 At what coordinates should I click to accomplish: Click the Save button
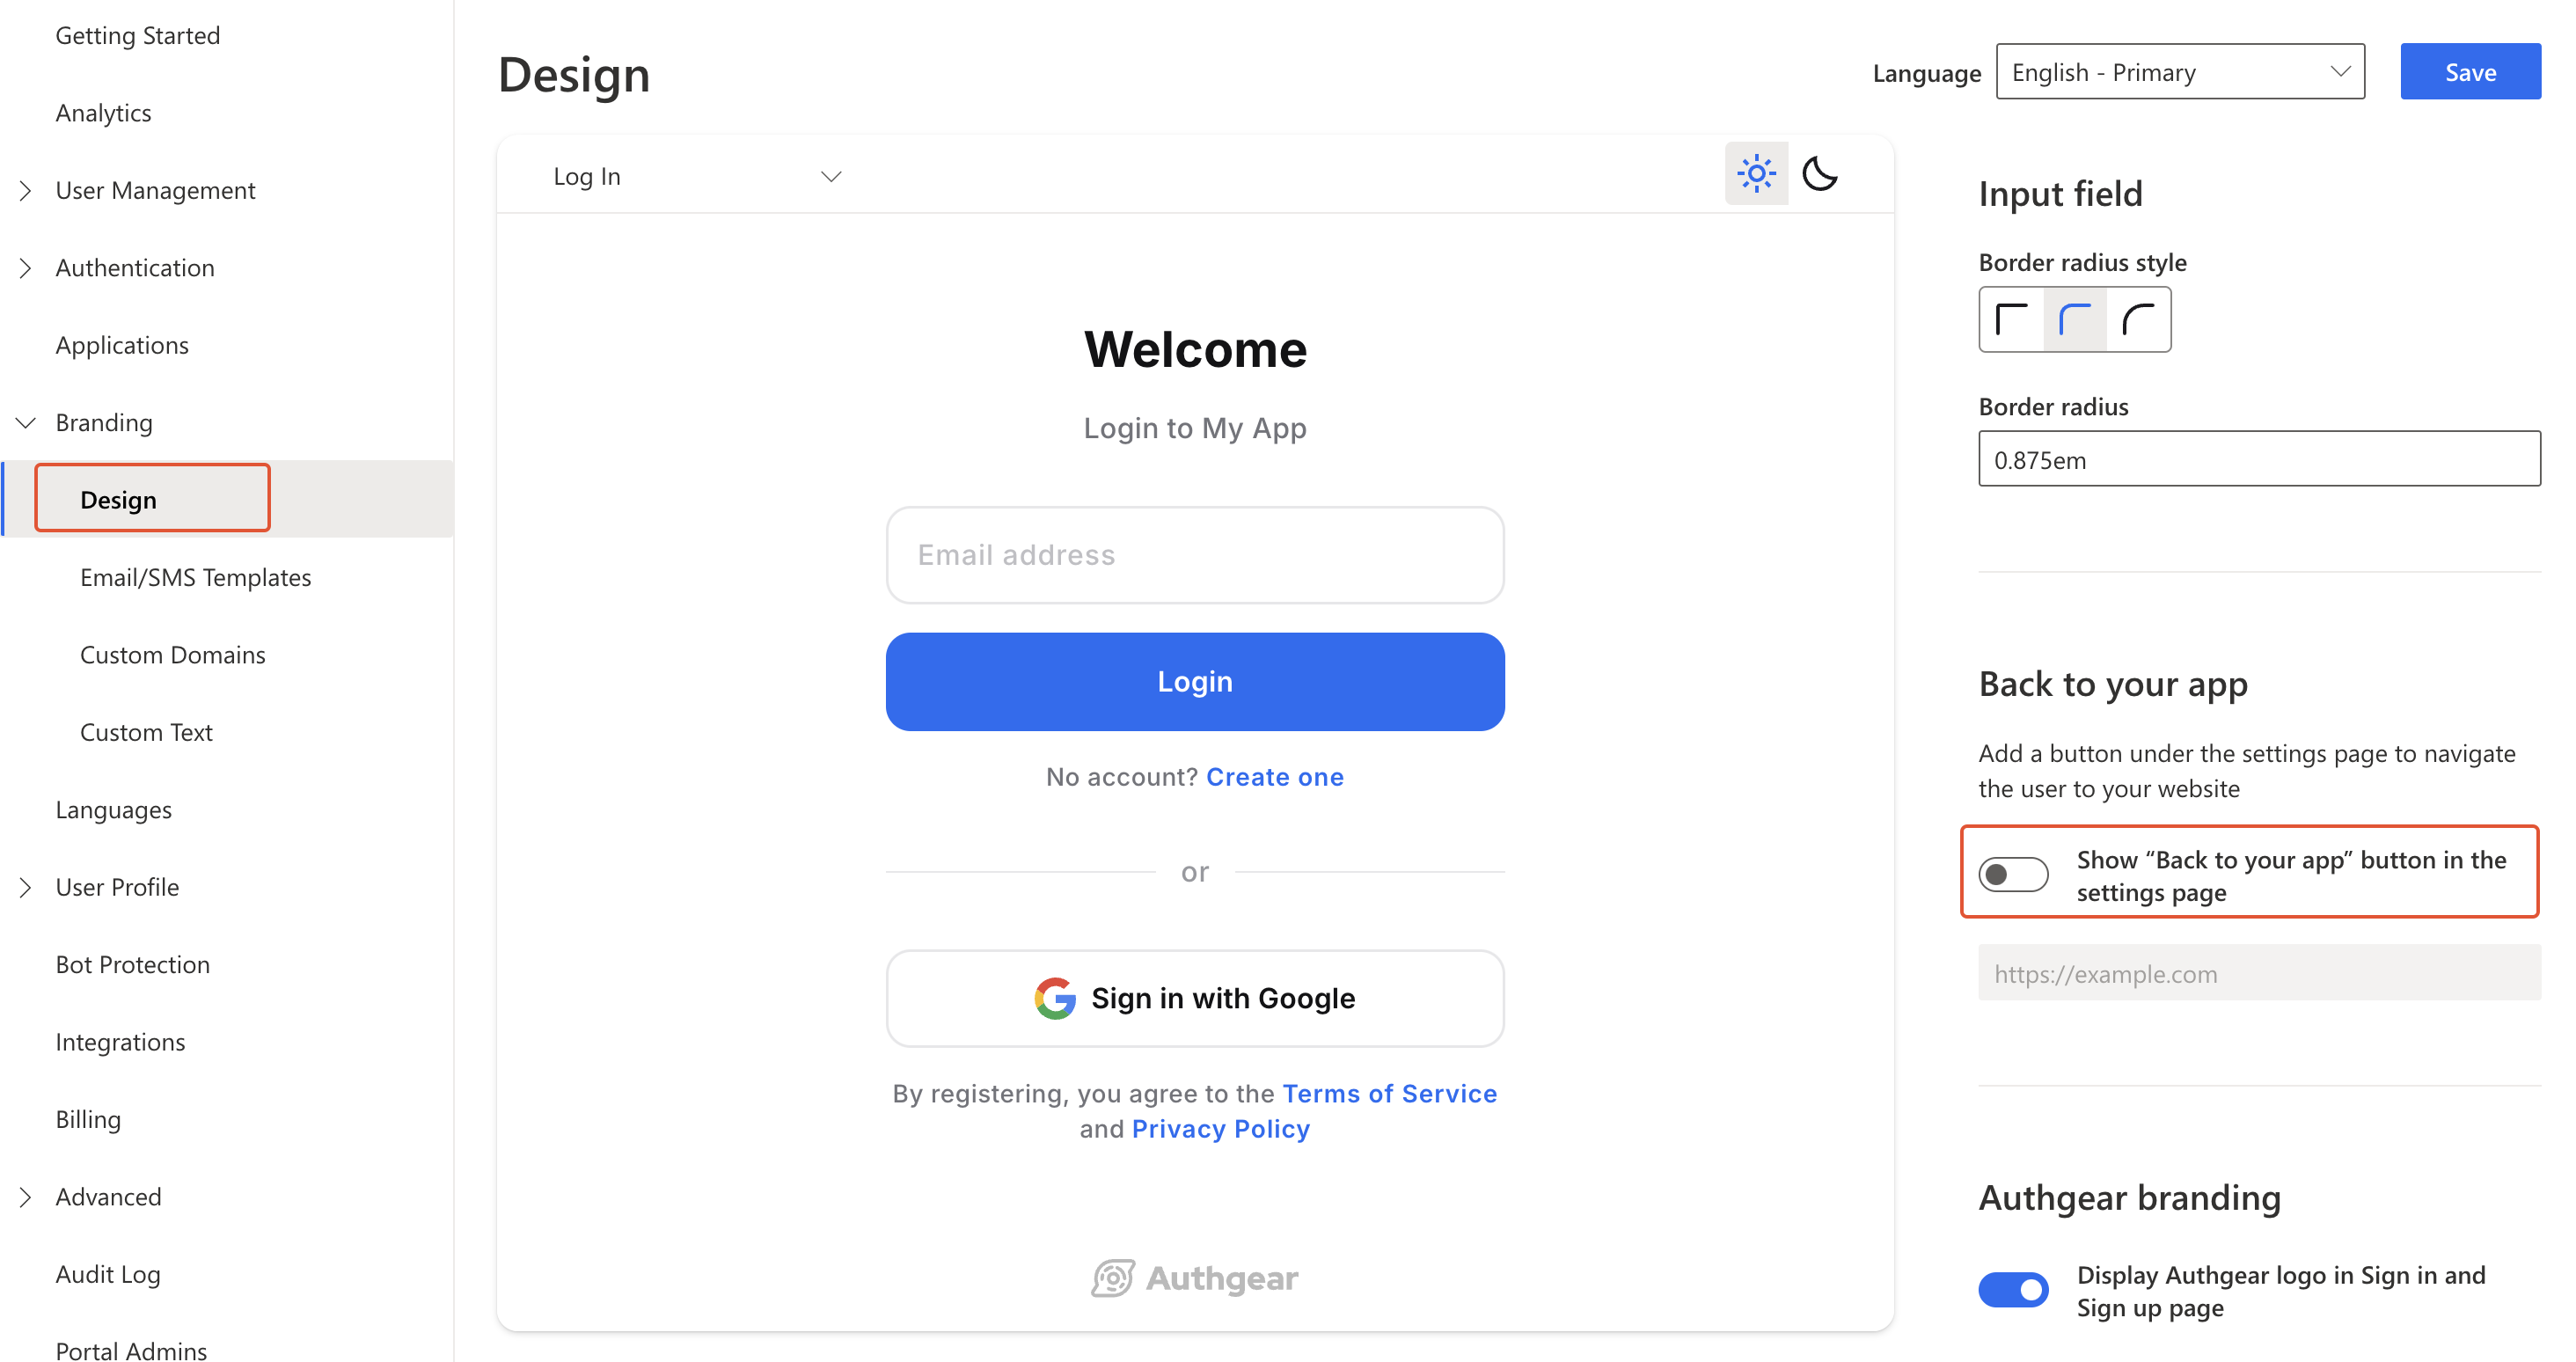(2469, 72)
